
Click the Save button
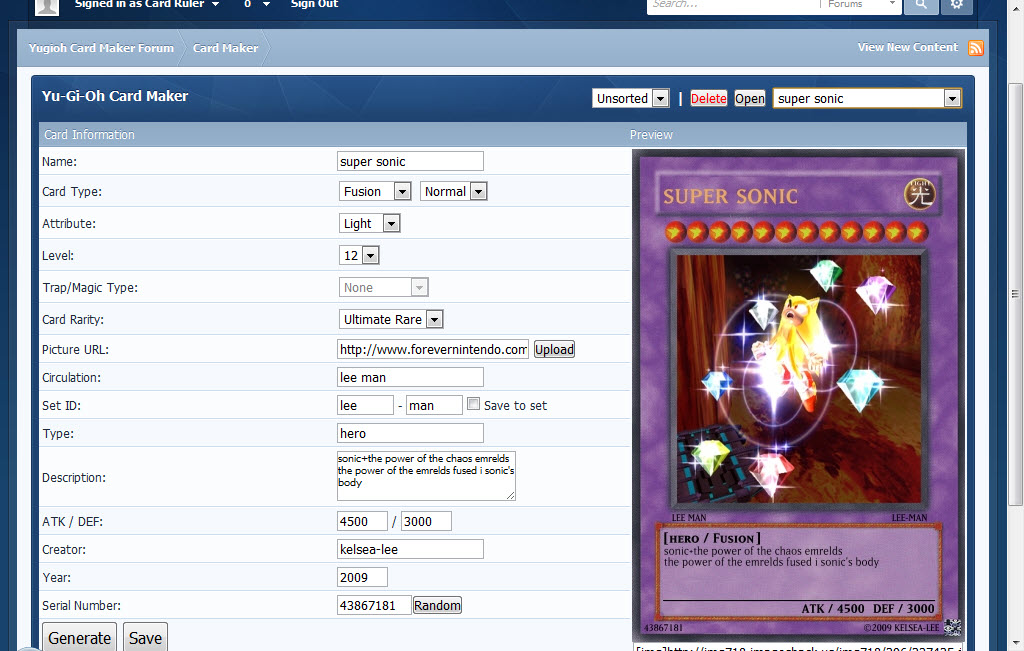point(145,637)
